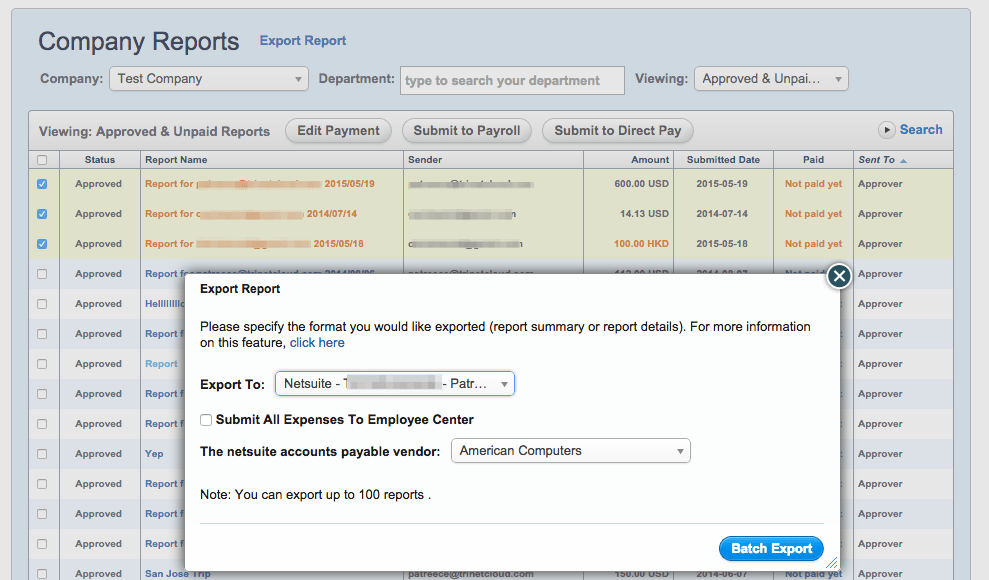Open the click here help link
Screen dimensions: 989x580
[317, 342]
